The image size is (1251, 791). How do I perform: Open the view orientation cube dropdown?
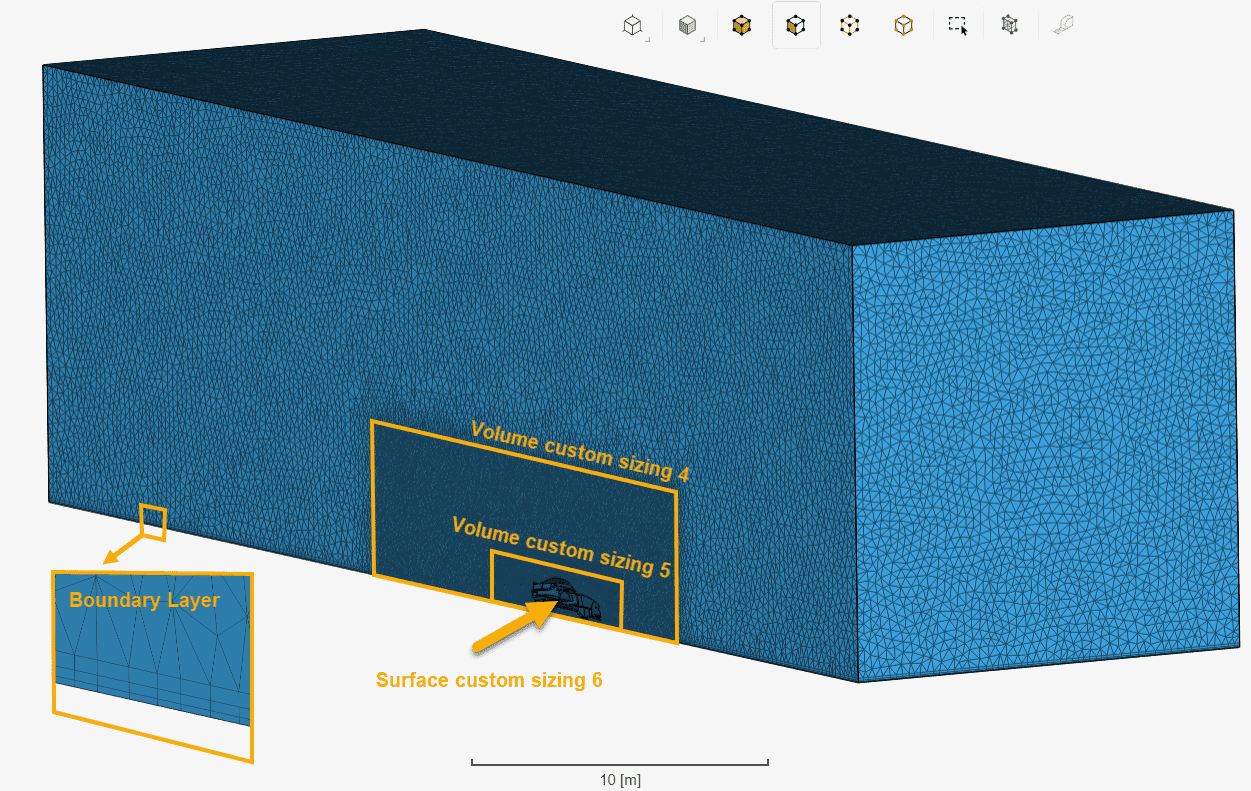(x=634, y=26)
